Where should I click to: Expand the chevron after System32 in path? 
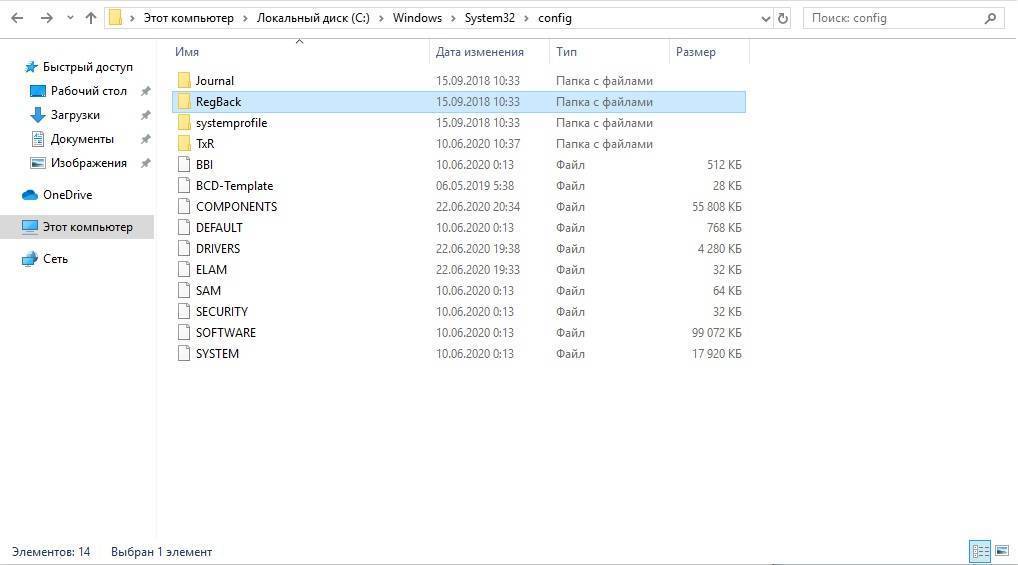526,18
